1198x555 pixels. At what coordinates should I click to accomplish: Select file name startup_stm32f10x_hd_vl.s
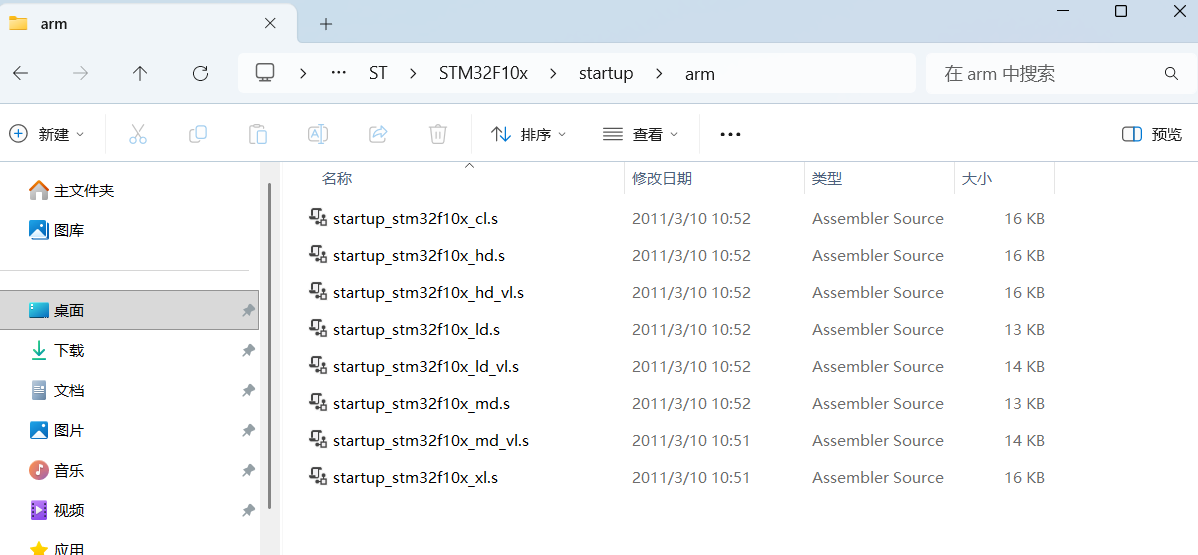(428, 293)
